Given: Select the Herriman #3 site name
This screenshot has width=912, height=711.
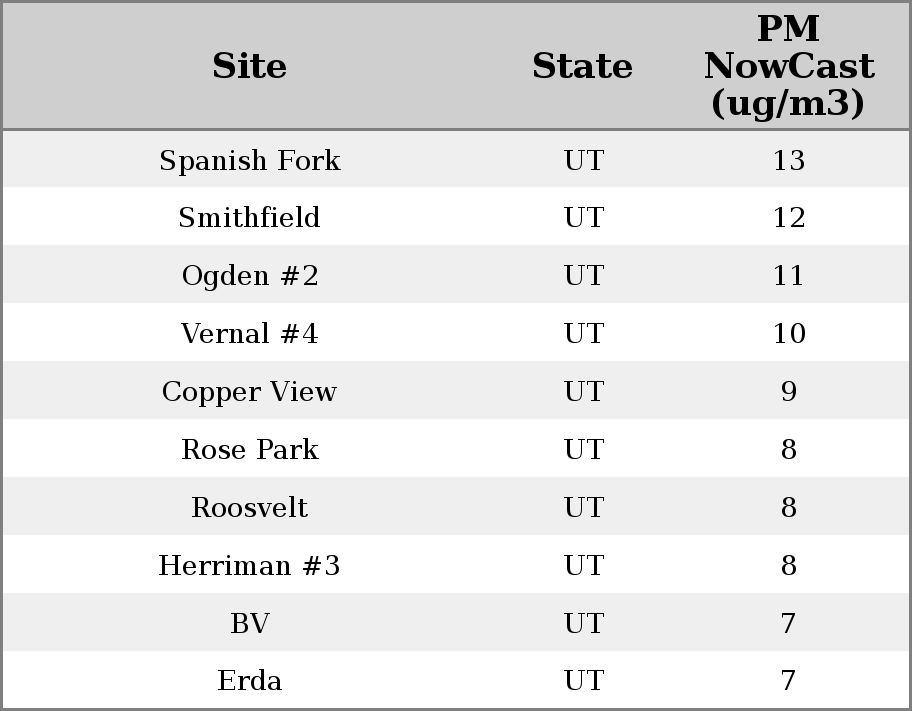Looking at the screenshot, I should (249, 566).
